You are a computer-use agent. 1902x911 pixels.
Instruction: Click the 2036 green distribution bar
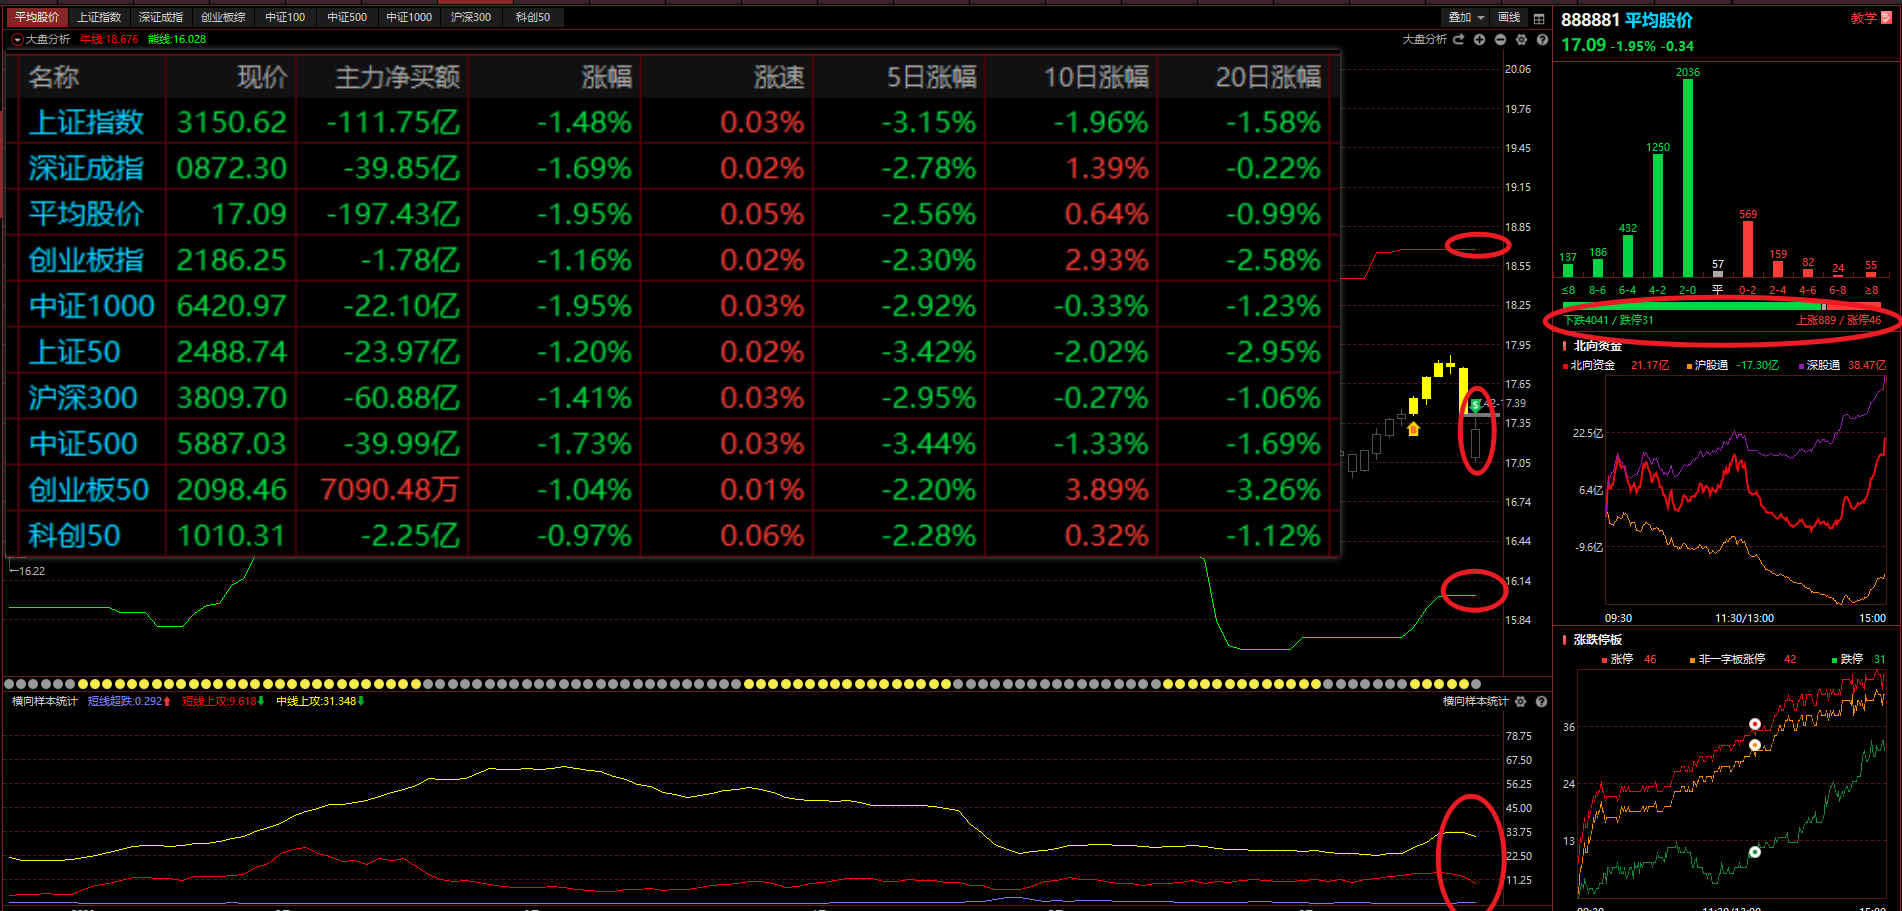(x=1688, y=178)
